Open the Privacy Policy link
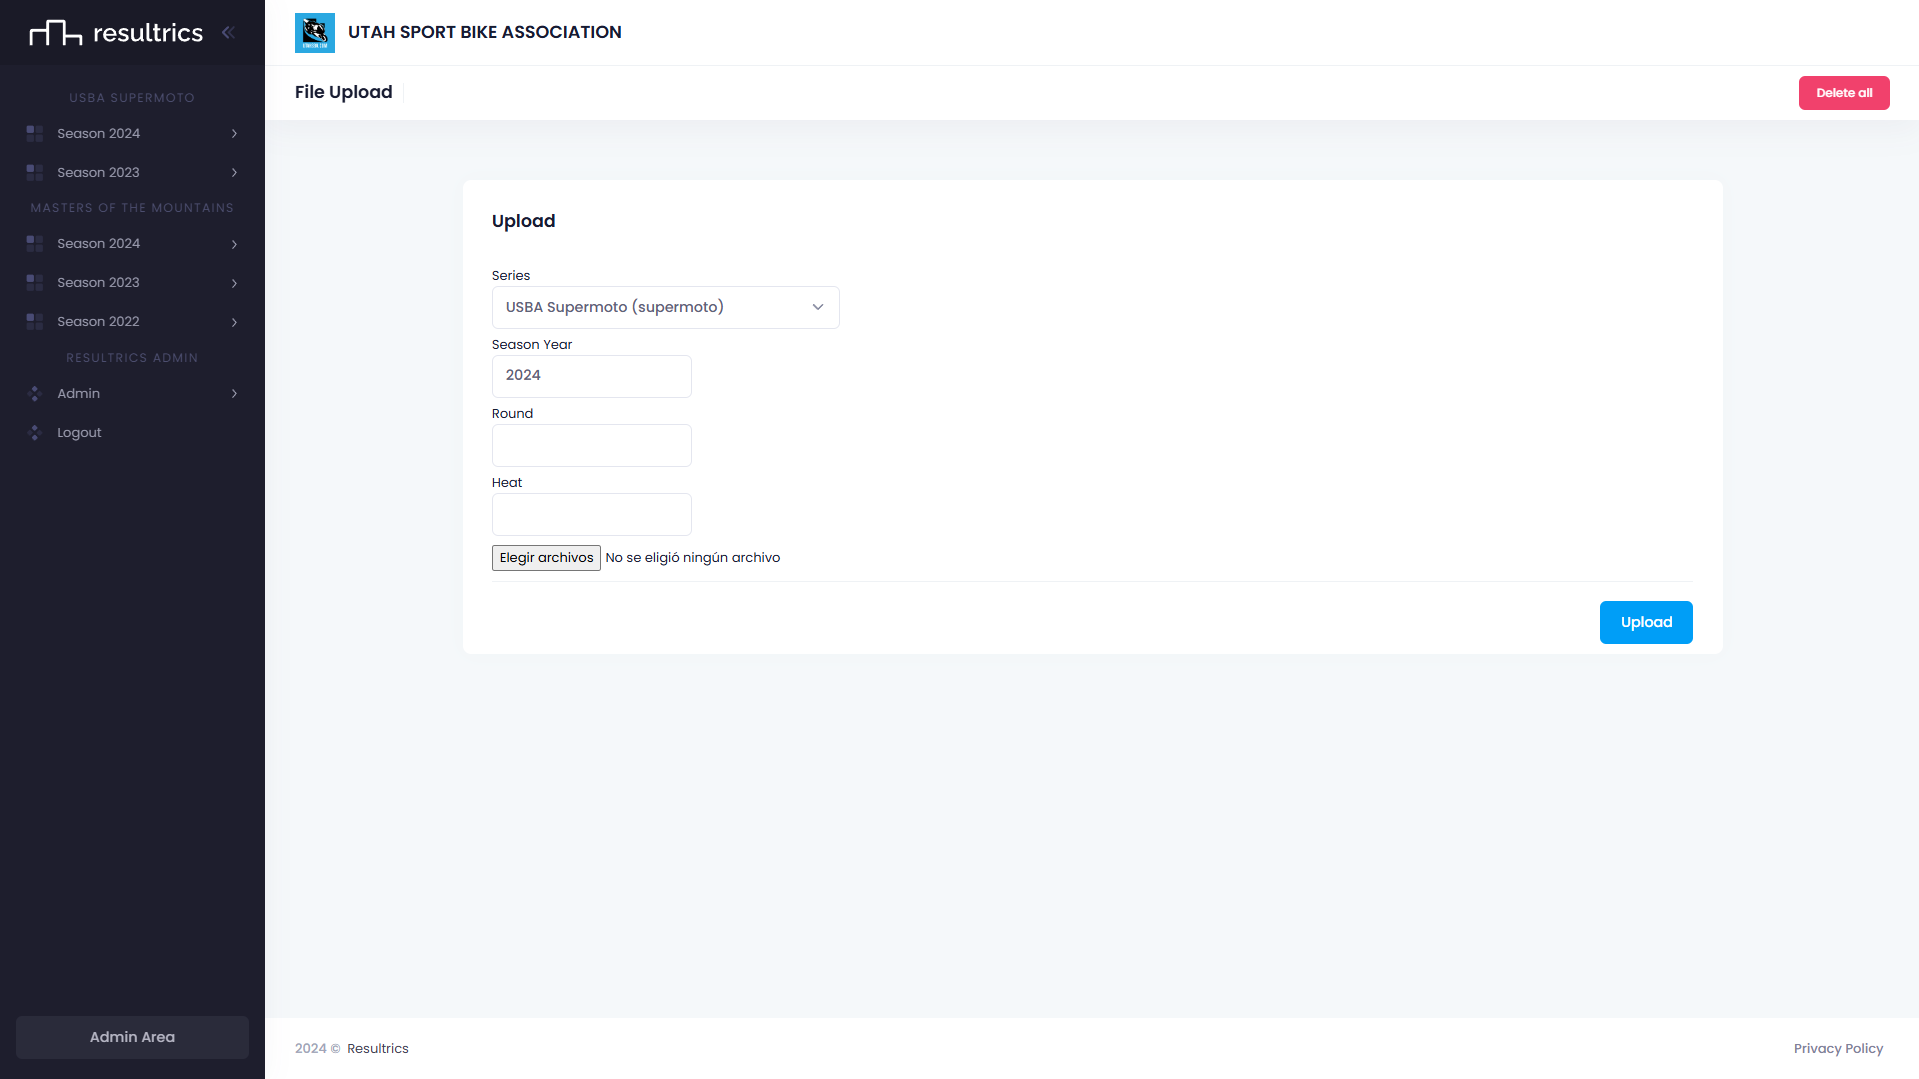 (x=1837, y=1049)
